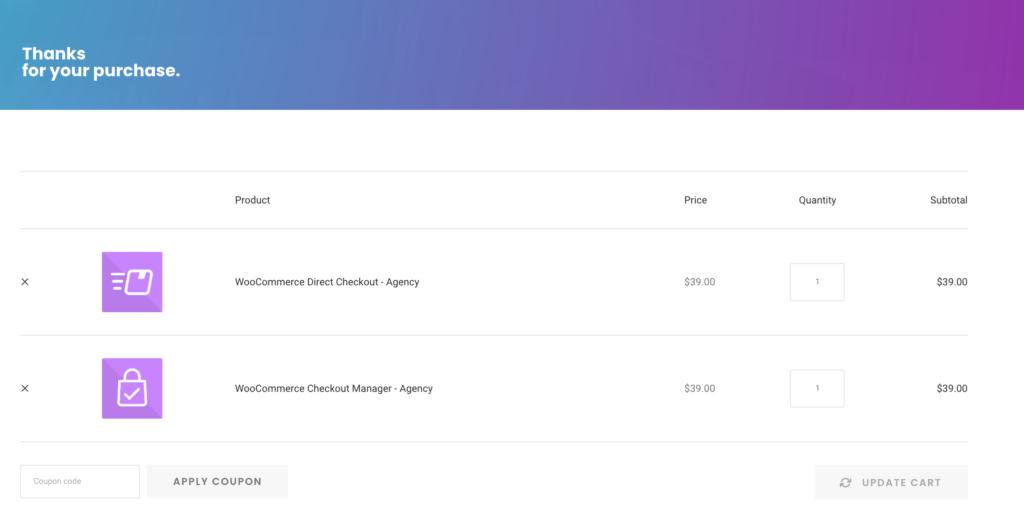Click the $39.00 price of Direct Checkout

pos(699,282)
